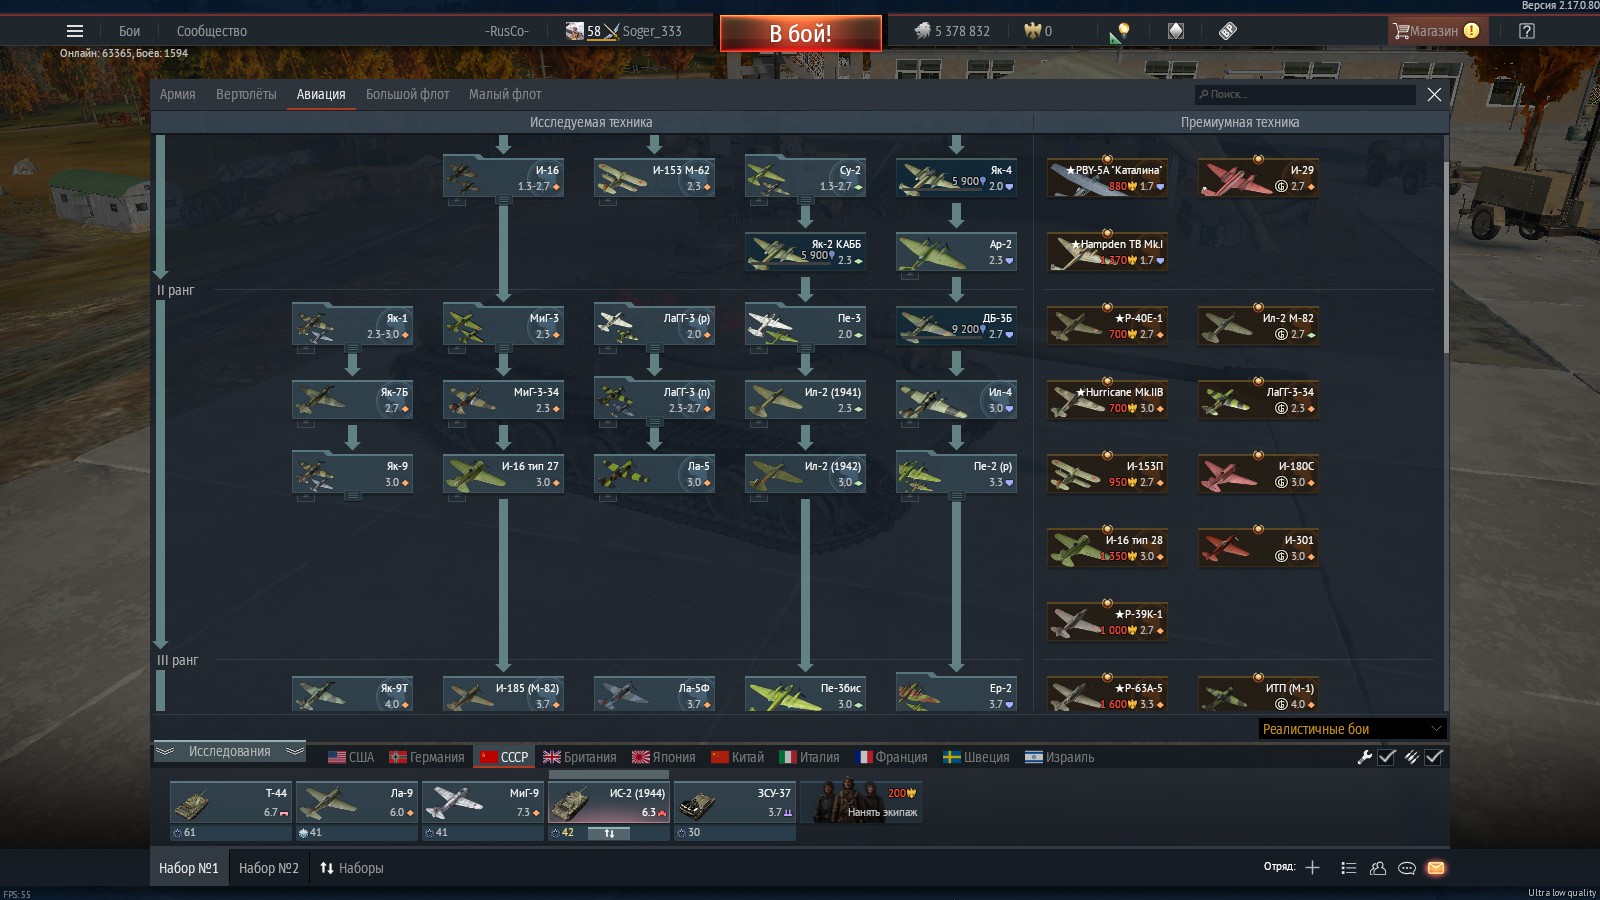Select the Ил-2 (1941) aircraft
The width and height of the screenshot is (1600, 900).
[805, 400]
